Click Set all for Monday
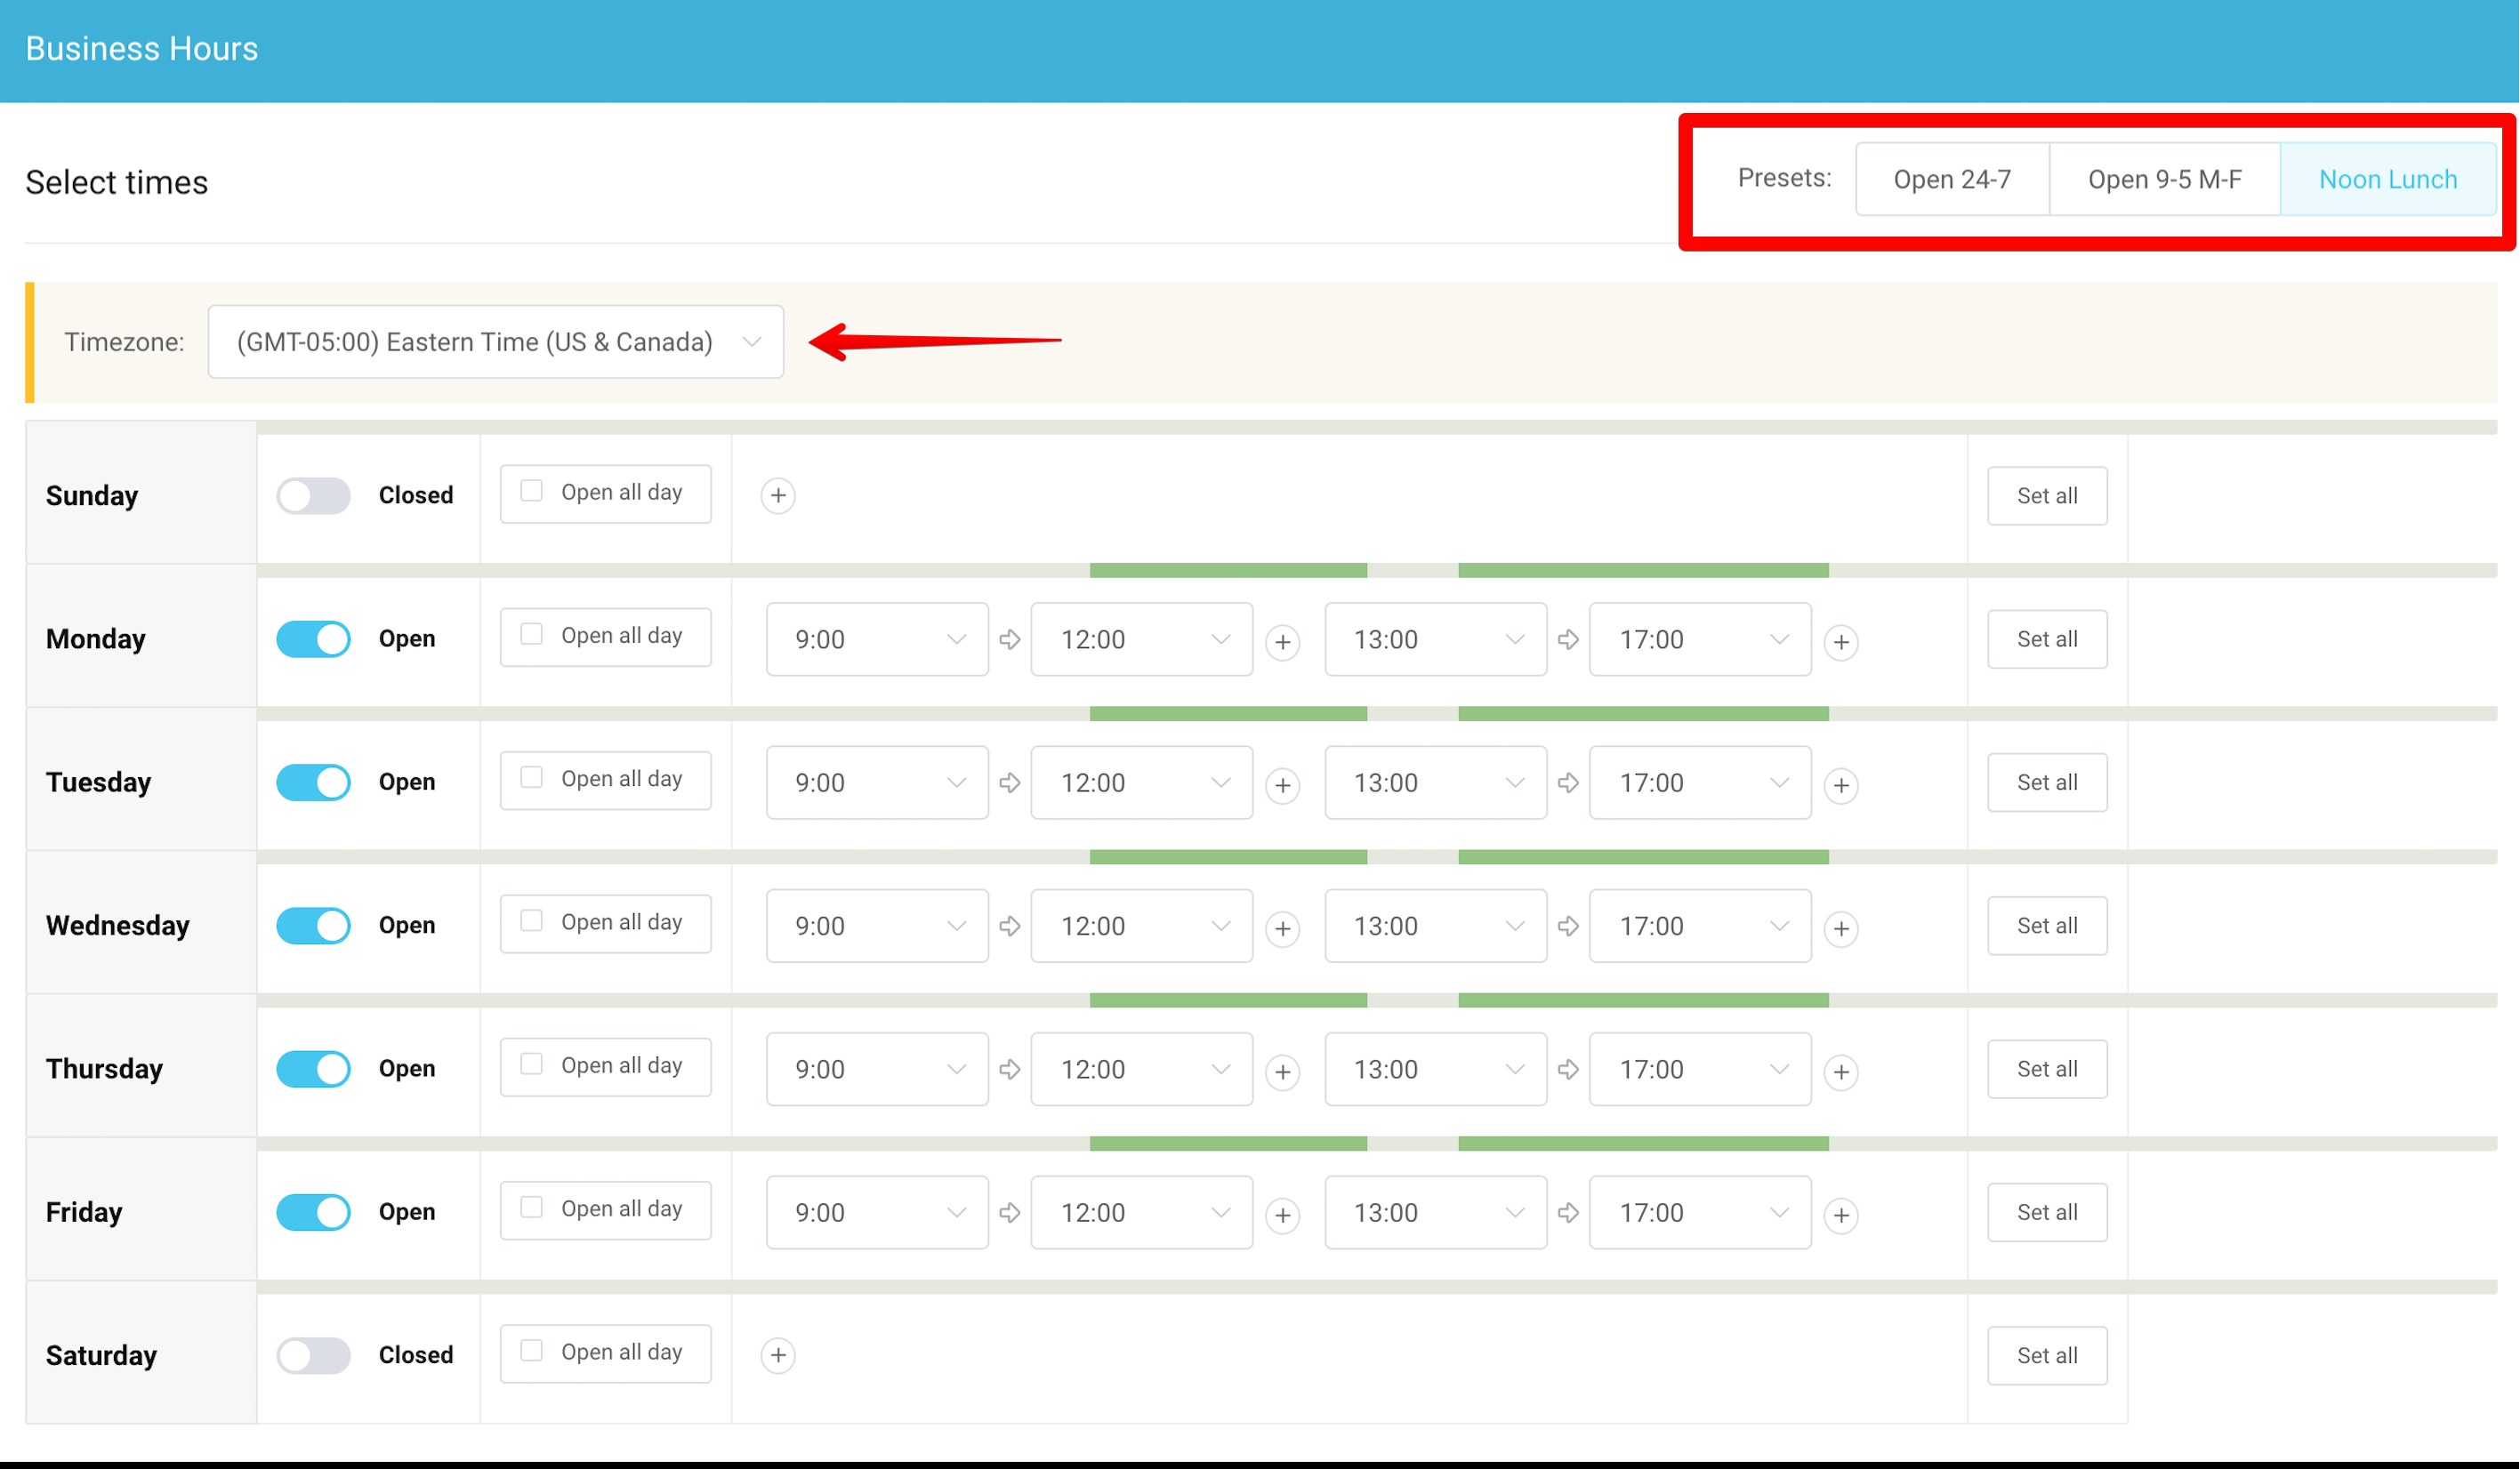This screenshot has height=1469, width=2520. coord(2046,638)
